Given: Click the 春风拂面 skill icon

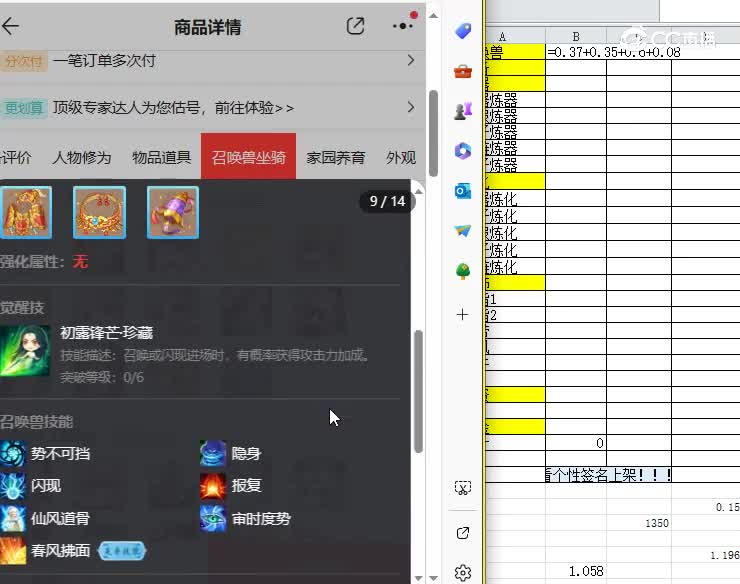Looking at the screenshot, I should coord(13,550).
